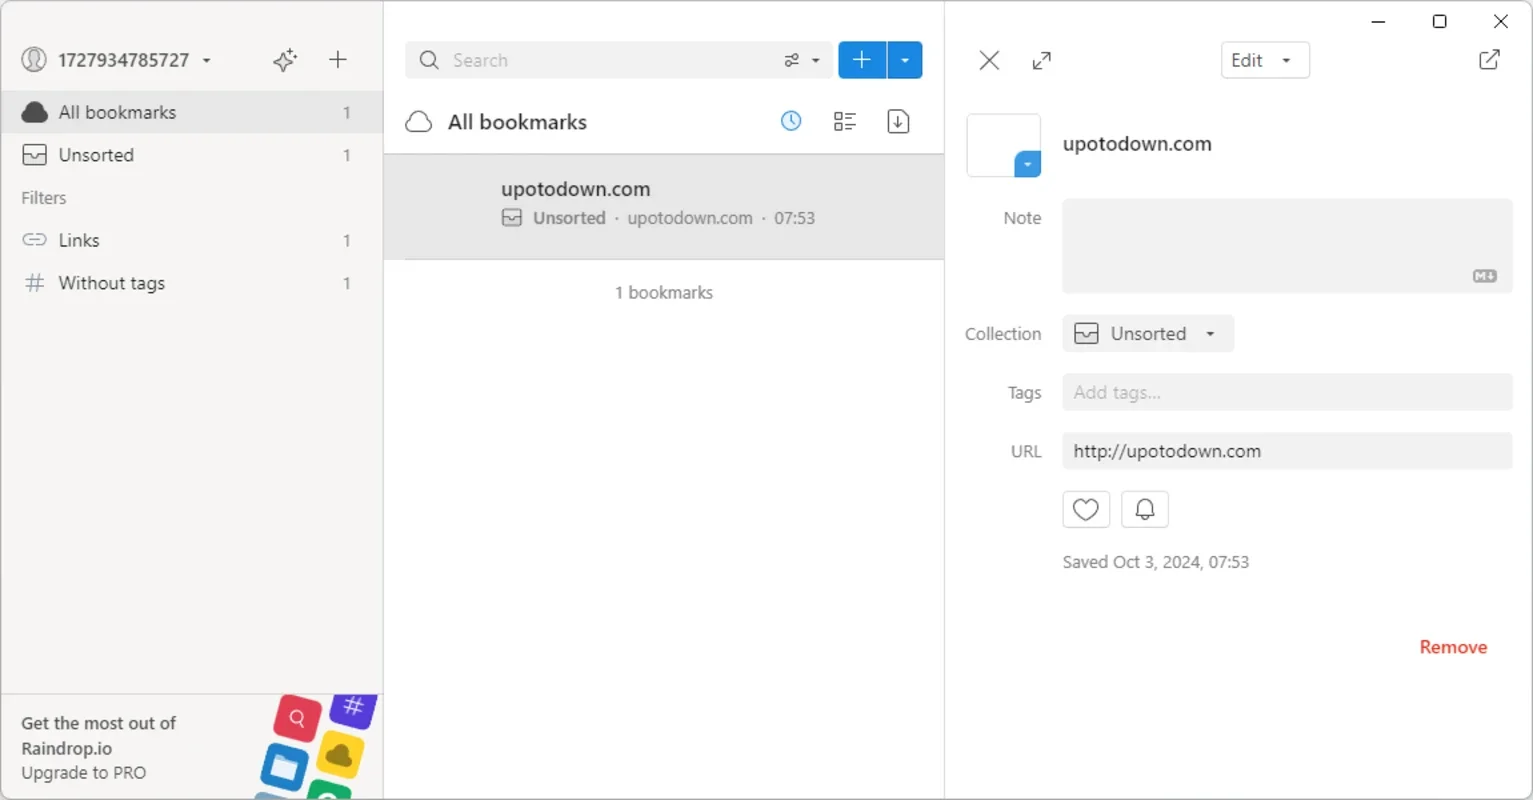This screenshot has width=1533, height=800.
Task: Filter by Links
Action: point(192,240)
